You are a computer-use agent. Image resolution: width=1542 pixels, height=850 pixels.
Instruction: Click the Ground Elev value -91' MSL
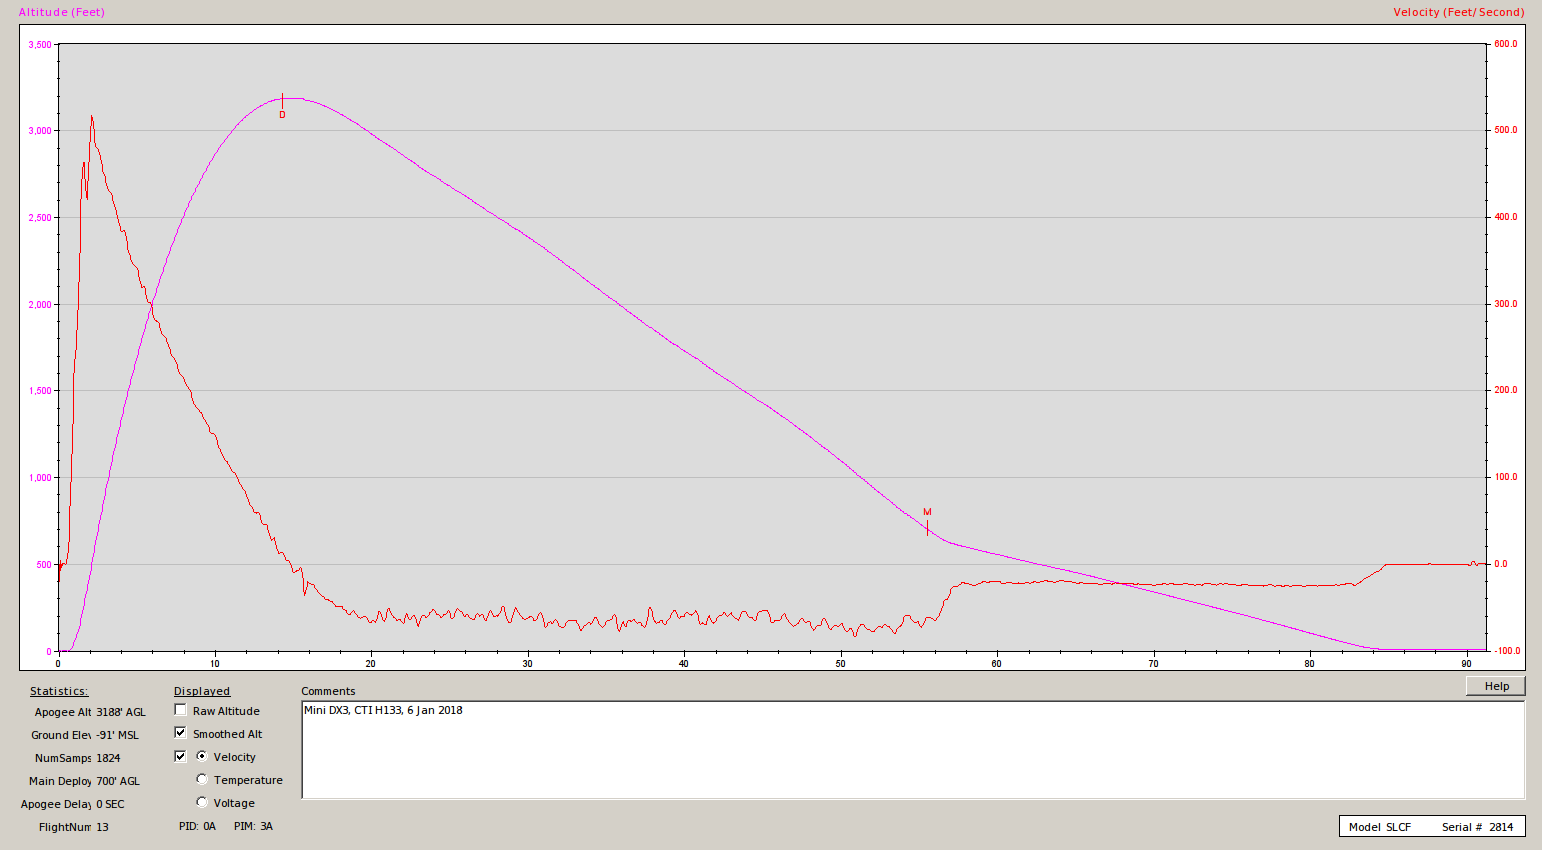(x=117, y=735)
